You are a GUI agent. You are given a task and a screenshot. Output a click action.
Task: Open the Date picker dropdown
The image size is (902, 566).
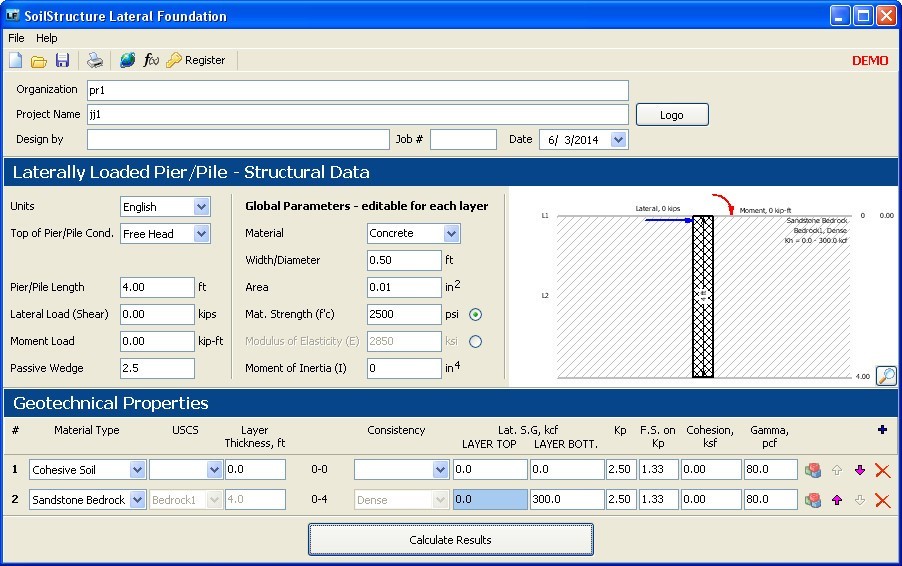click(618, 139)
